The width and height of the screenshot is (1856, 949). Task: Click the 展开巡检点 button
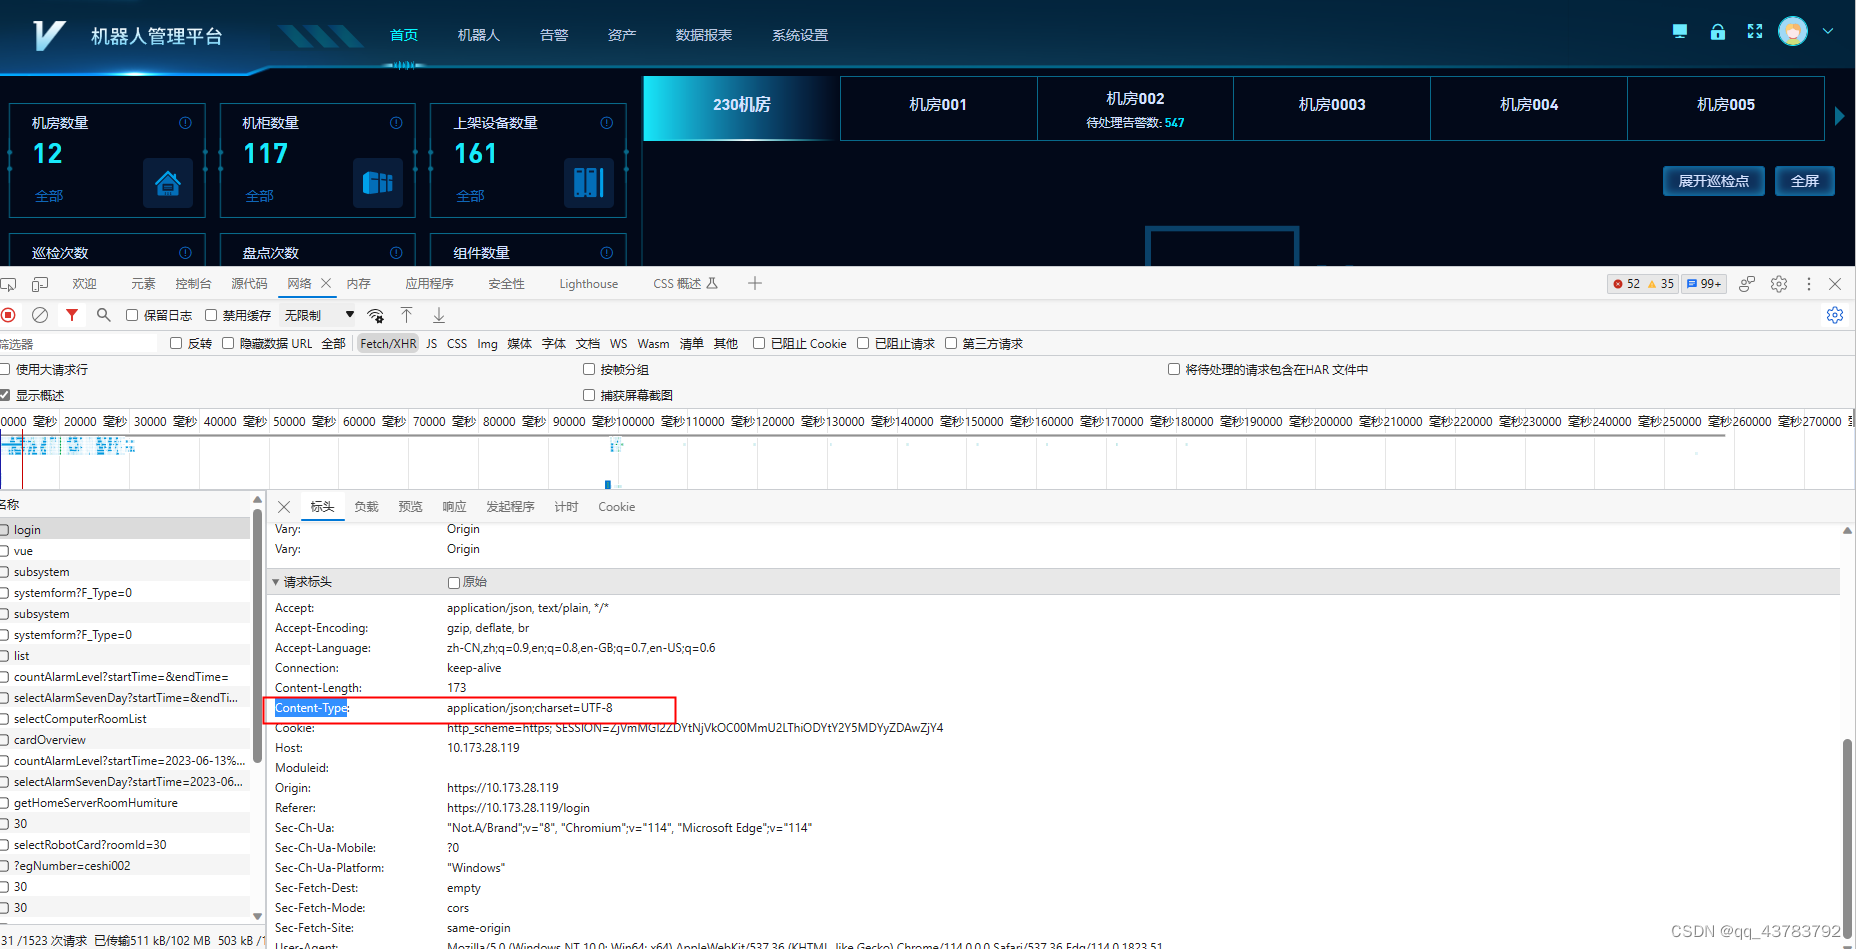(x=1714, y=181)
